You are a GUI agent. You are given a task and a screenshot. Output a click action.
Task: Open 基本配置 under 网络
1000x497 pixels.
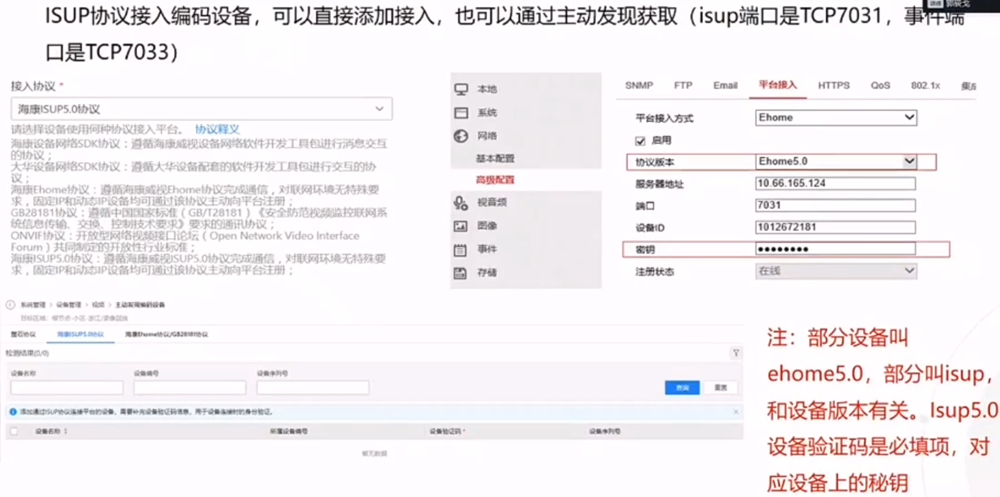495,158
